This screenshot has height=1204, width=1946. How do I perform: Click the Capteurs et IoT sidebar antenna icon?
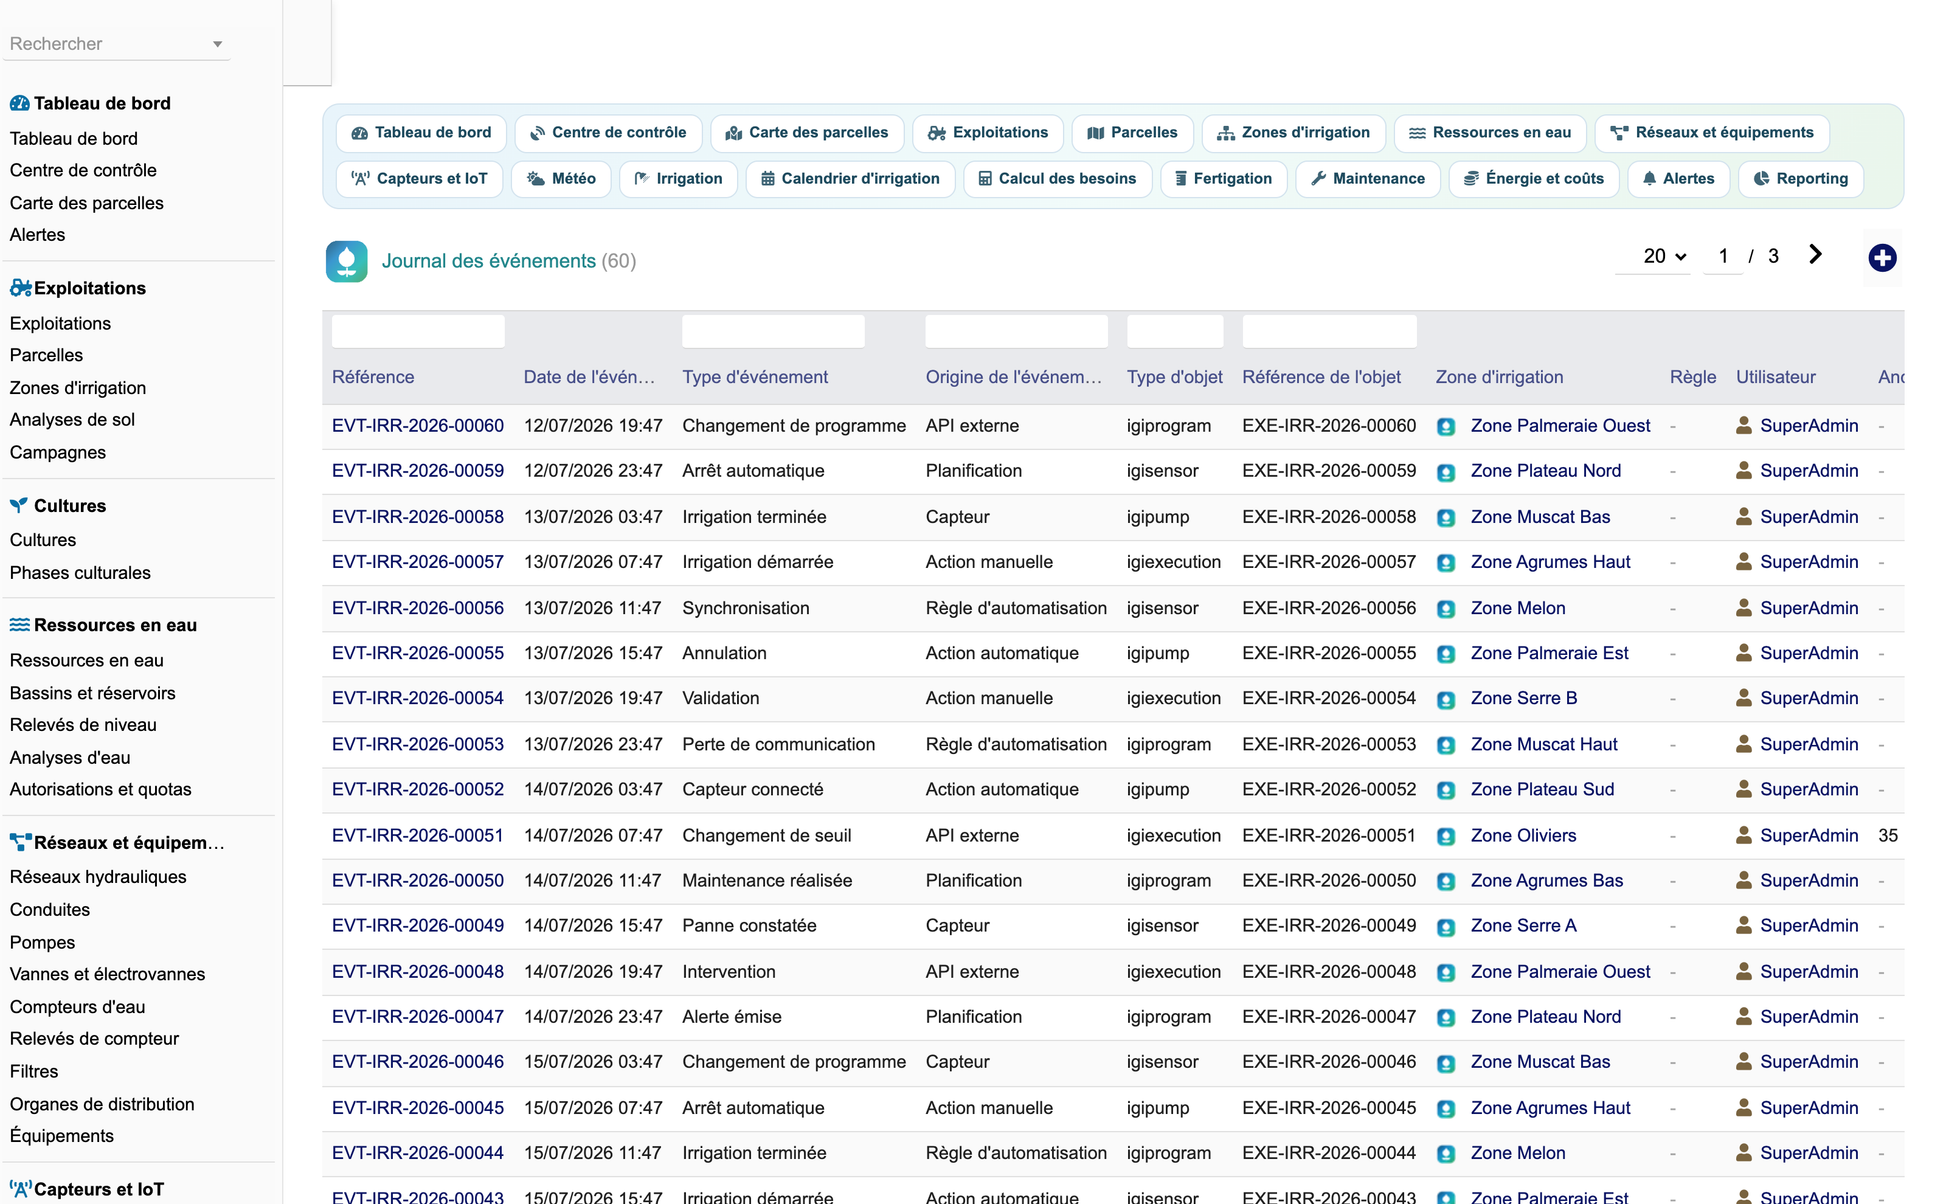pos(20,1189)
